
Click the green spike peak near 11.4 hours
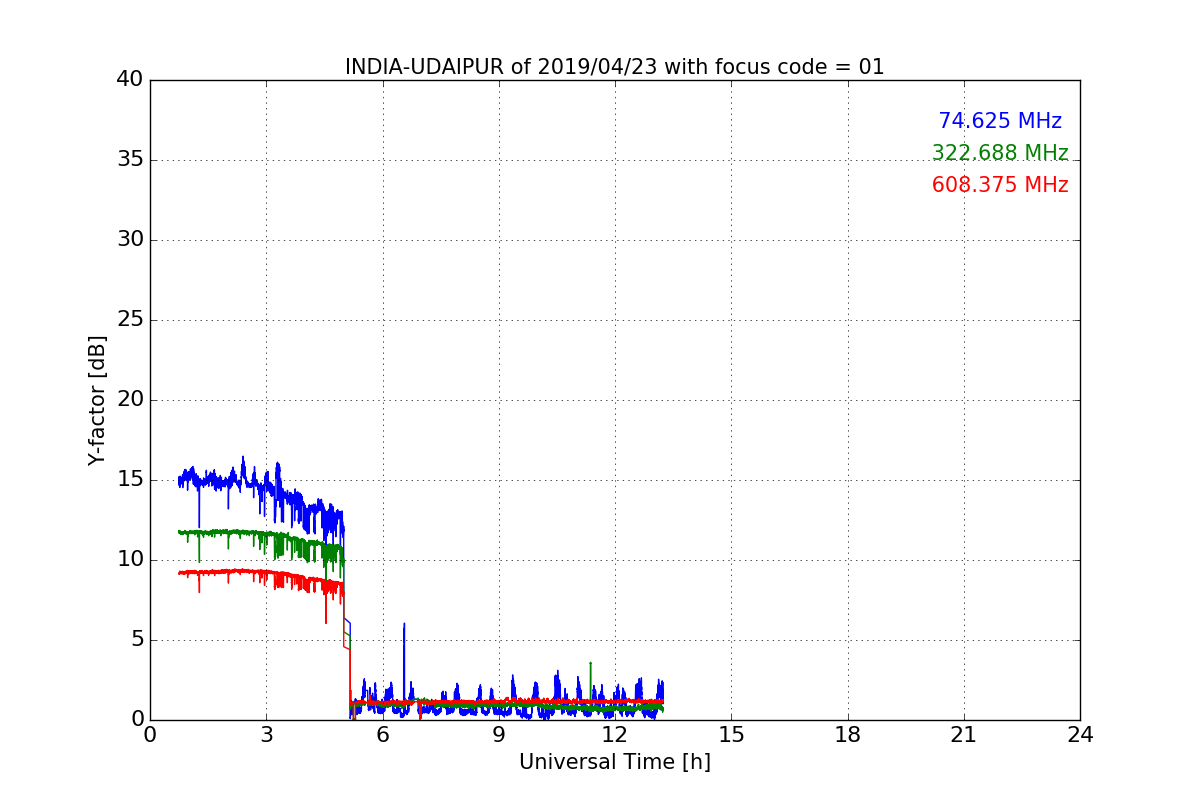tap(590, 663)
